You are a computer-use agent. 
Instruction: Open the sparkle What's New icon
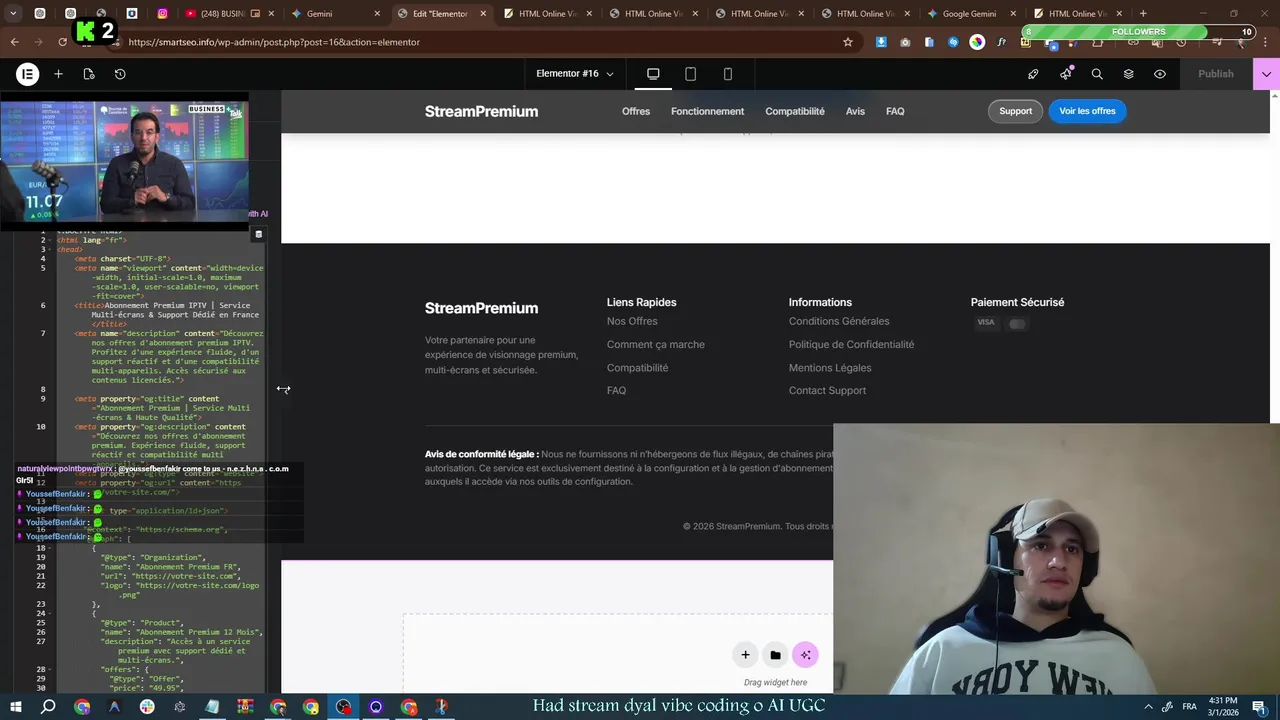click(1066, 74)
